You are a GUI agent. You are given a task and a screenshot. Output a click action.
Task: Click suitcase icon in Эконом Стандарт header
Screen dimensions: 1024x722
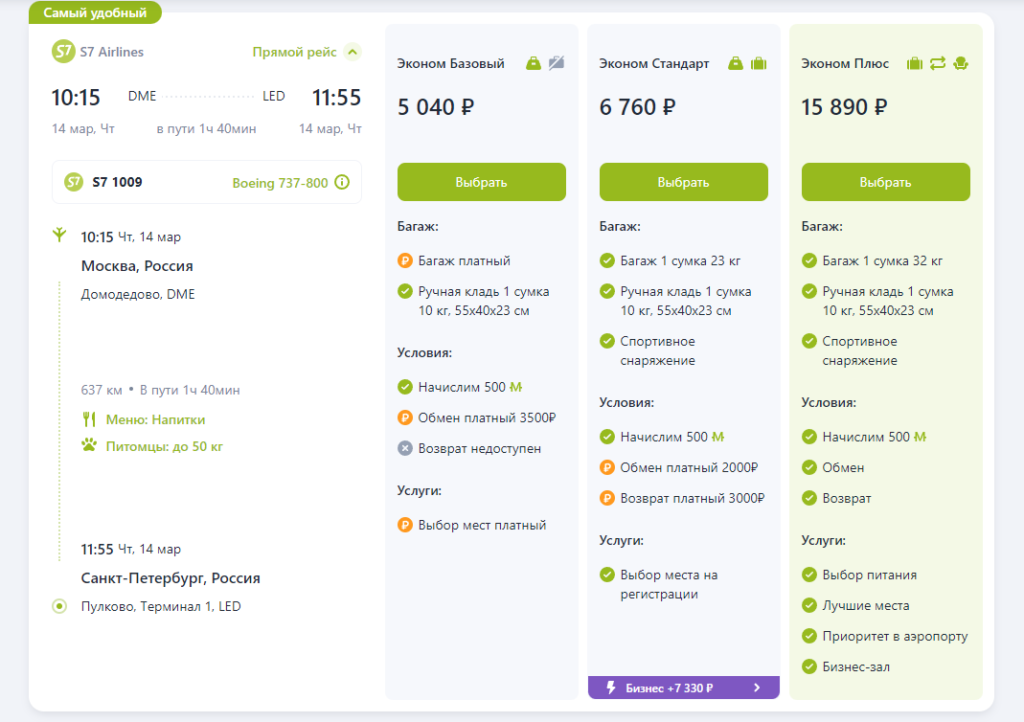759,63
